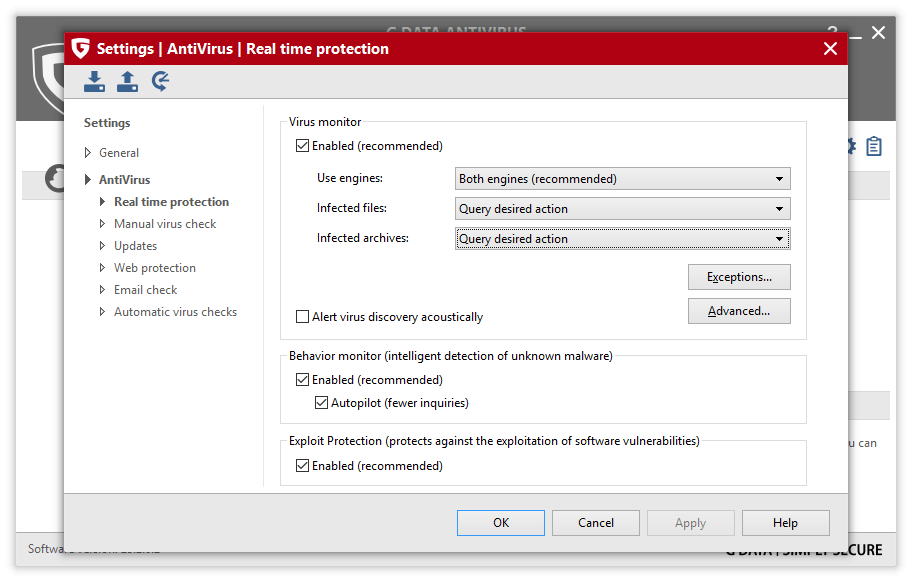Viewport: 912px width, 582px height.
Task: Click the save settings (upload) toolbar icon
Action: (x=127, y=81)
